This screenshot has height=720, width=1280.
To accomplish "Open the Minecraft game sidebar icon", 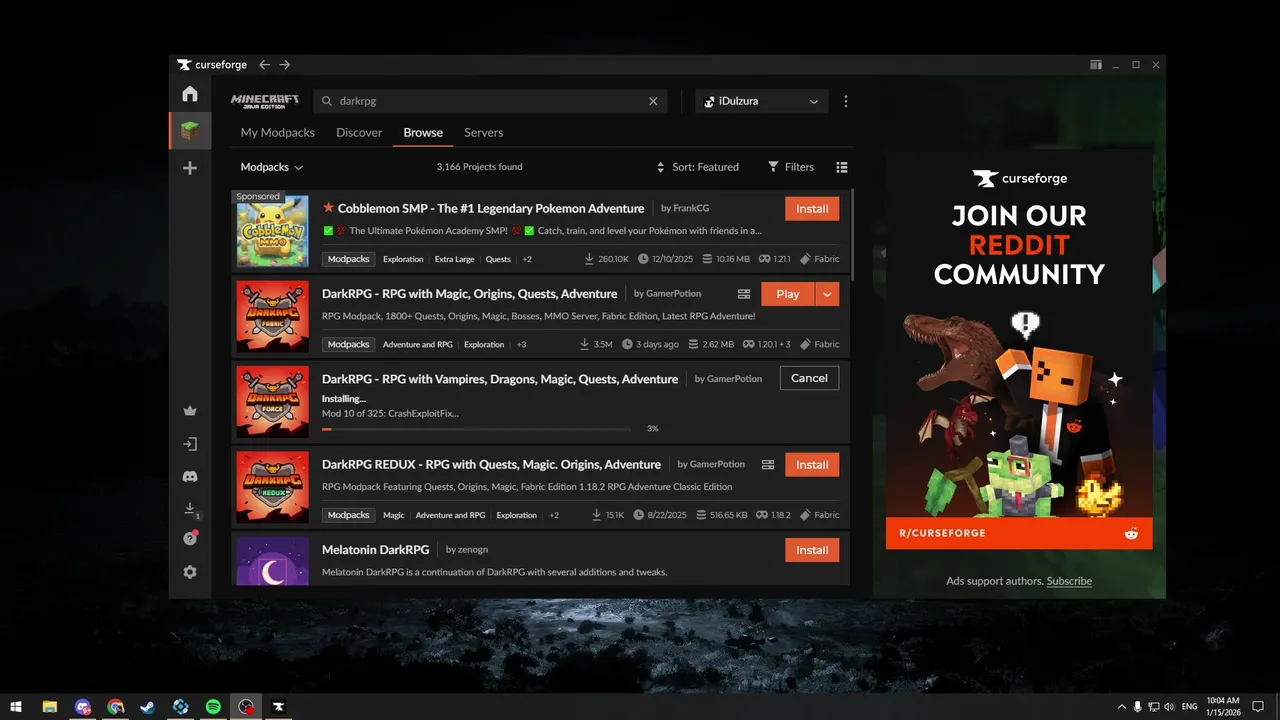I will coord(190,131).
